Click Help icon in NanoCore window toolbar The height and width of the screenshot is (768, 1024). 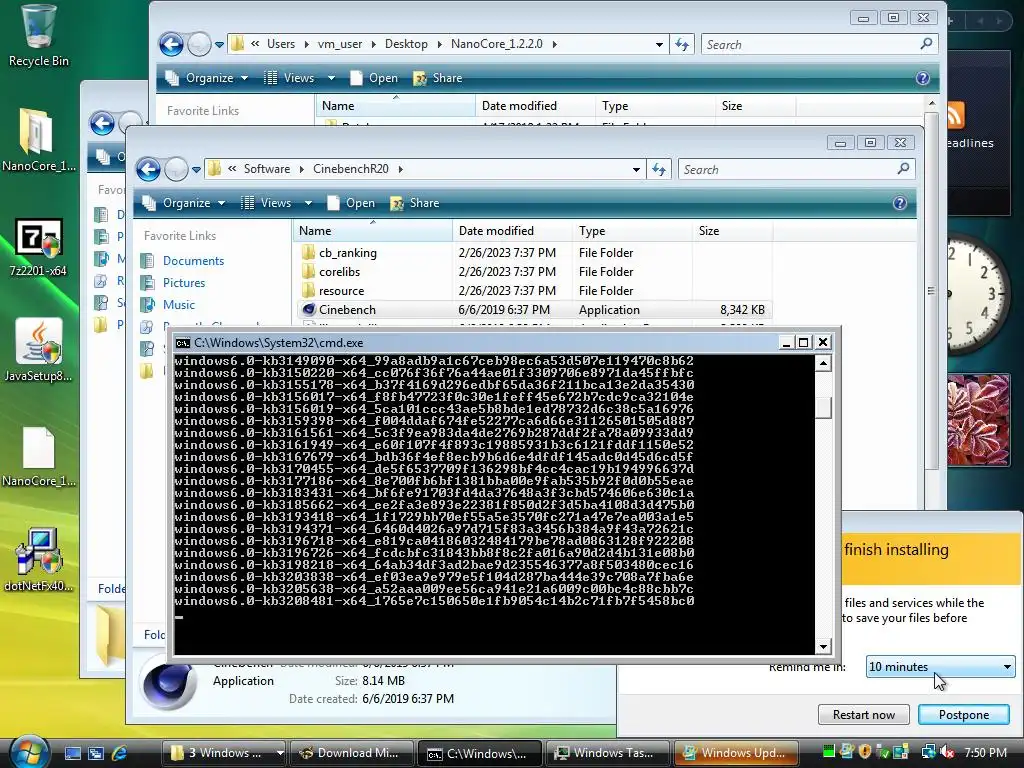tap(922, 78)
